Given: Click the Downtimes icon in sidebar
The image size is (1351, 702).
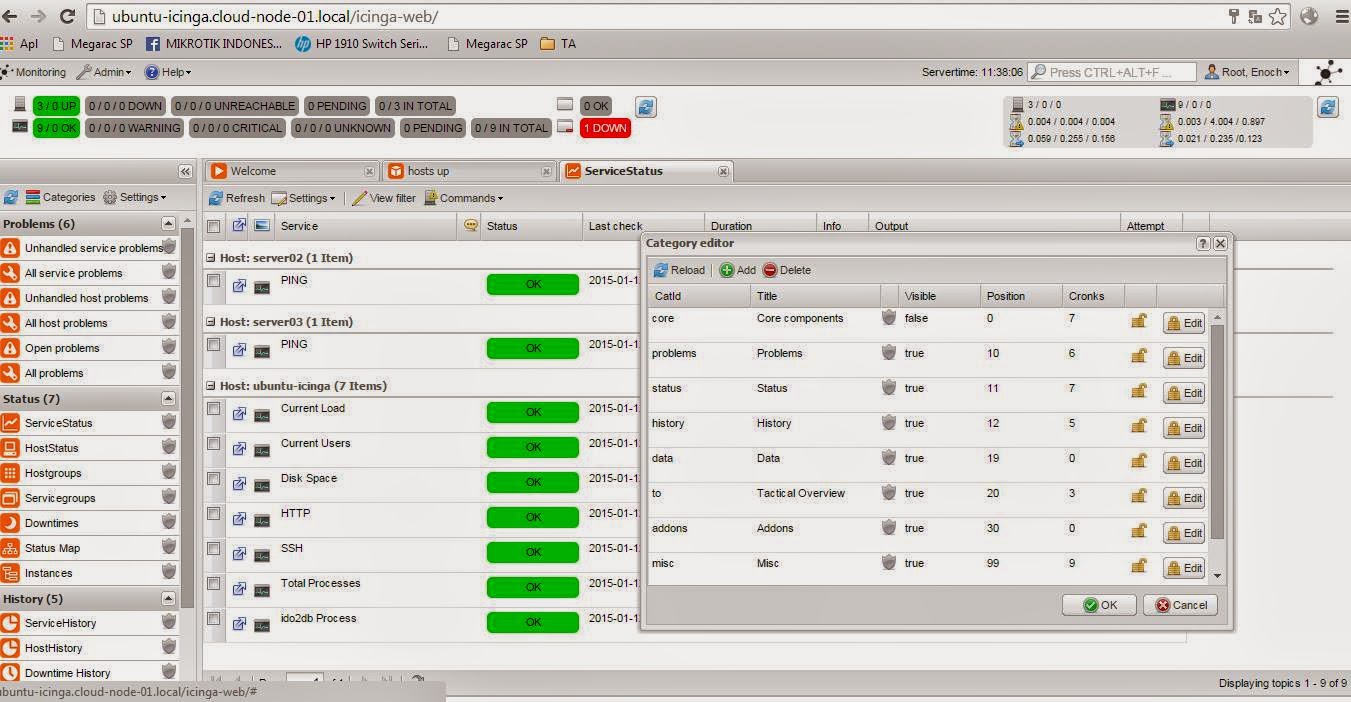Looking at the screenshot, I should [x=10, y=523].
